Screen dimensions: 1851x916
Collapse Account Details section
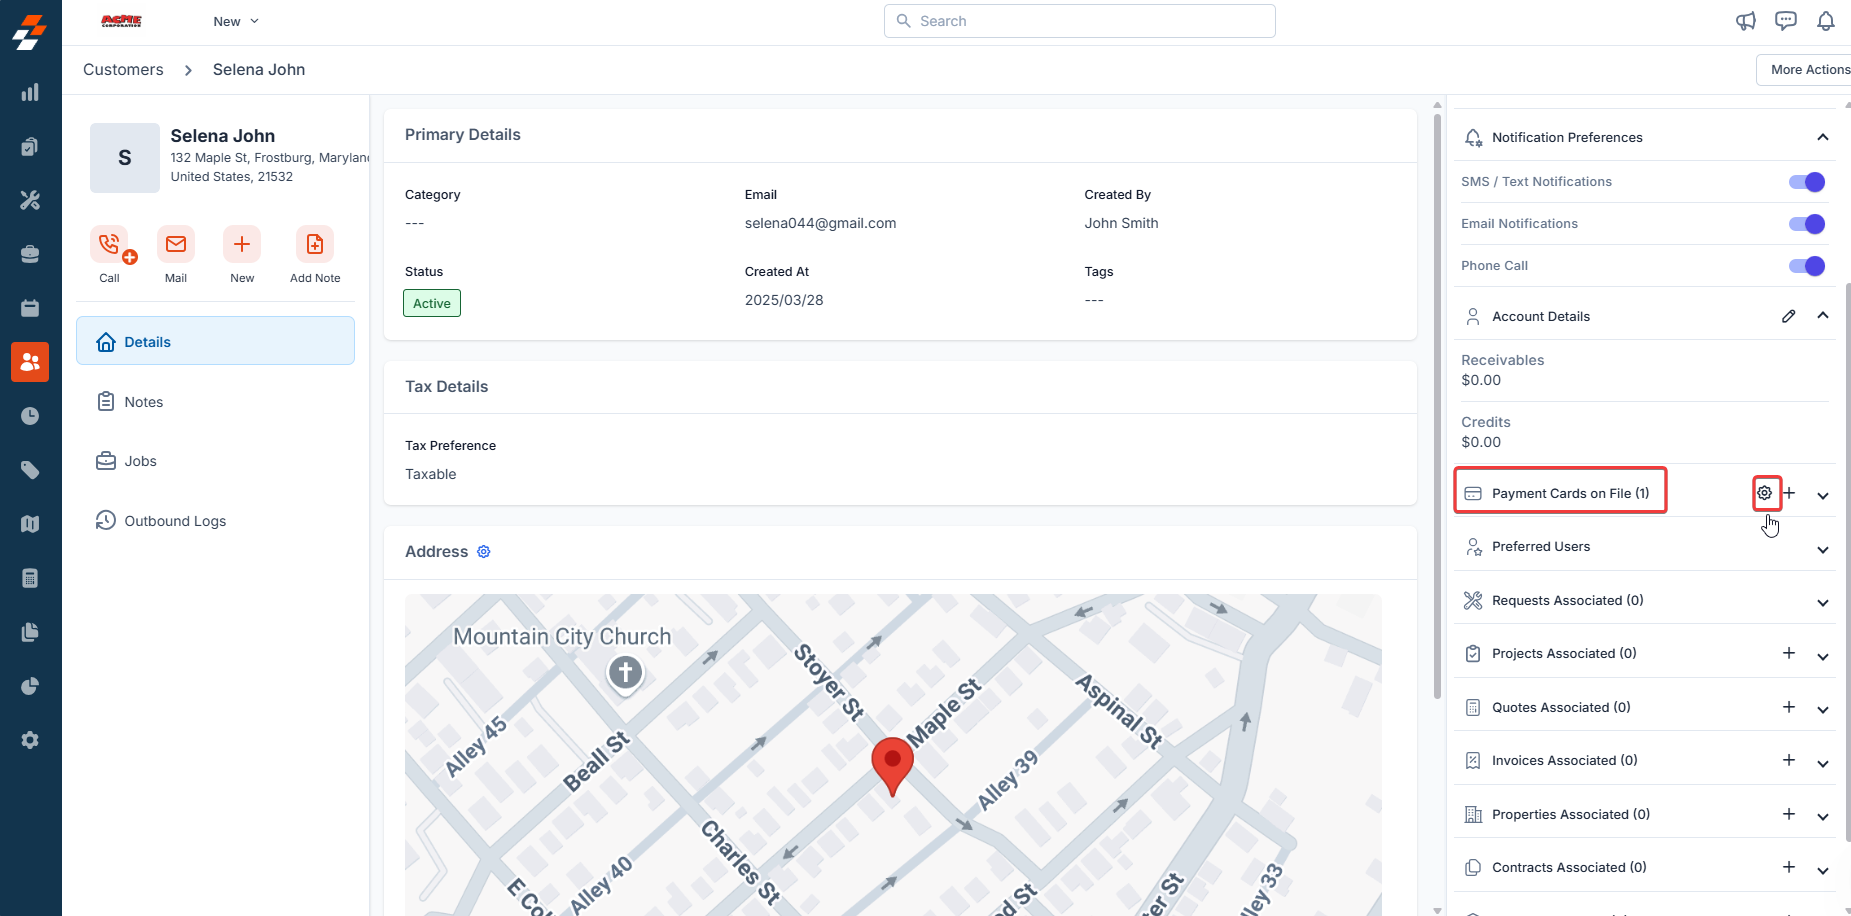point(1823,316)
